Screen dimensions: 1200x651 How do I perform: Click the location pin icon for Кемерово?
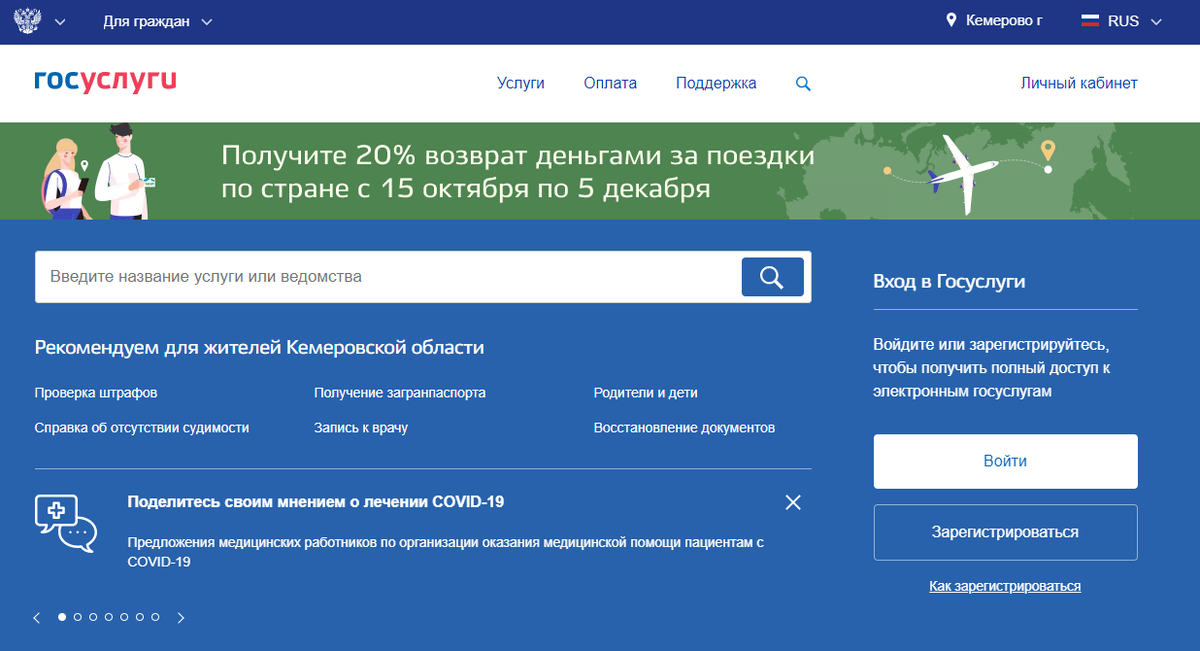pyautogui.click(x=951, y=20)
